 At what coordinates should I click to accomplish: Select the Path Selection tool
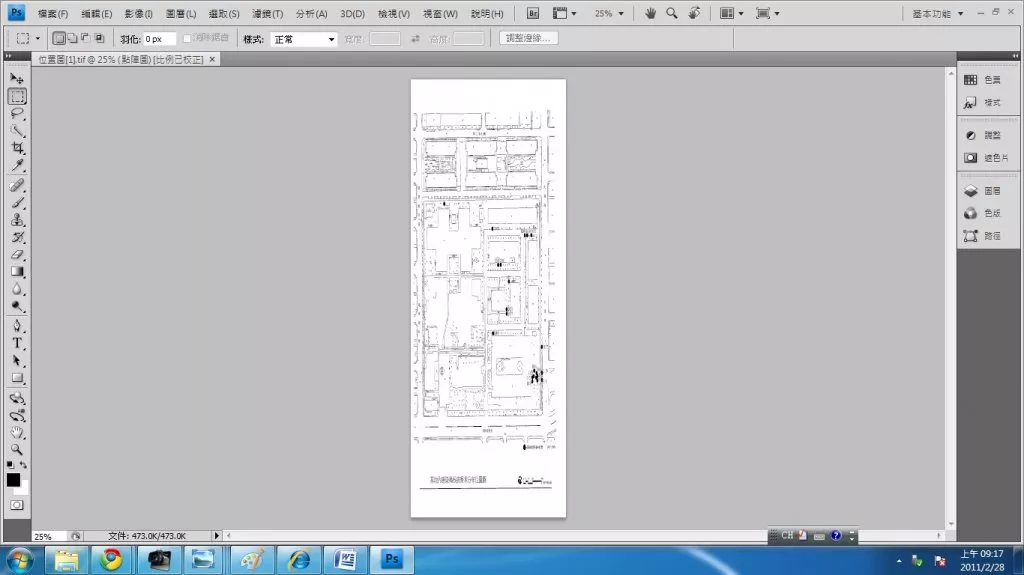[17, 361]
